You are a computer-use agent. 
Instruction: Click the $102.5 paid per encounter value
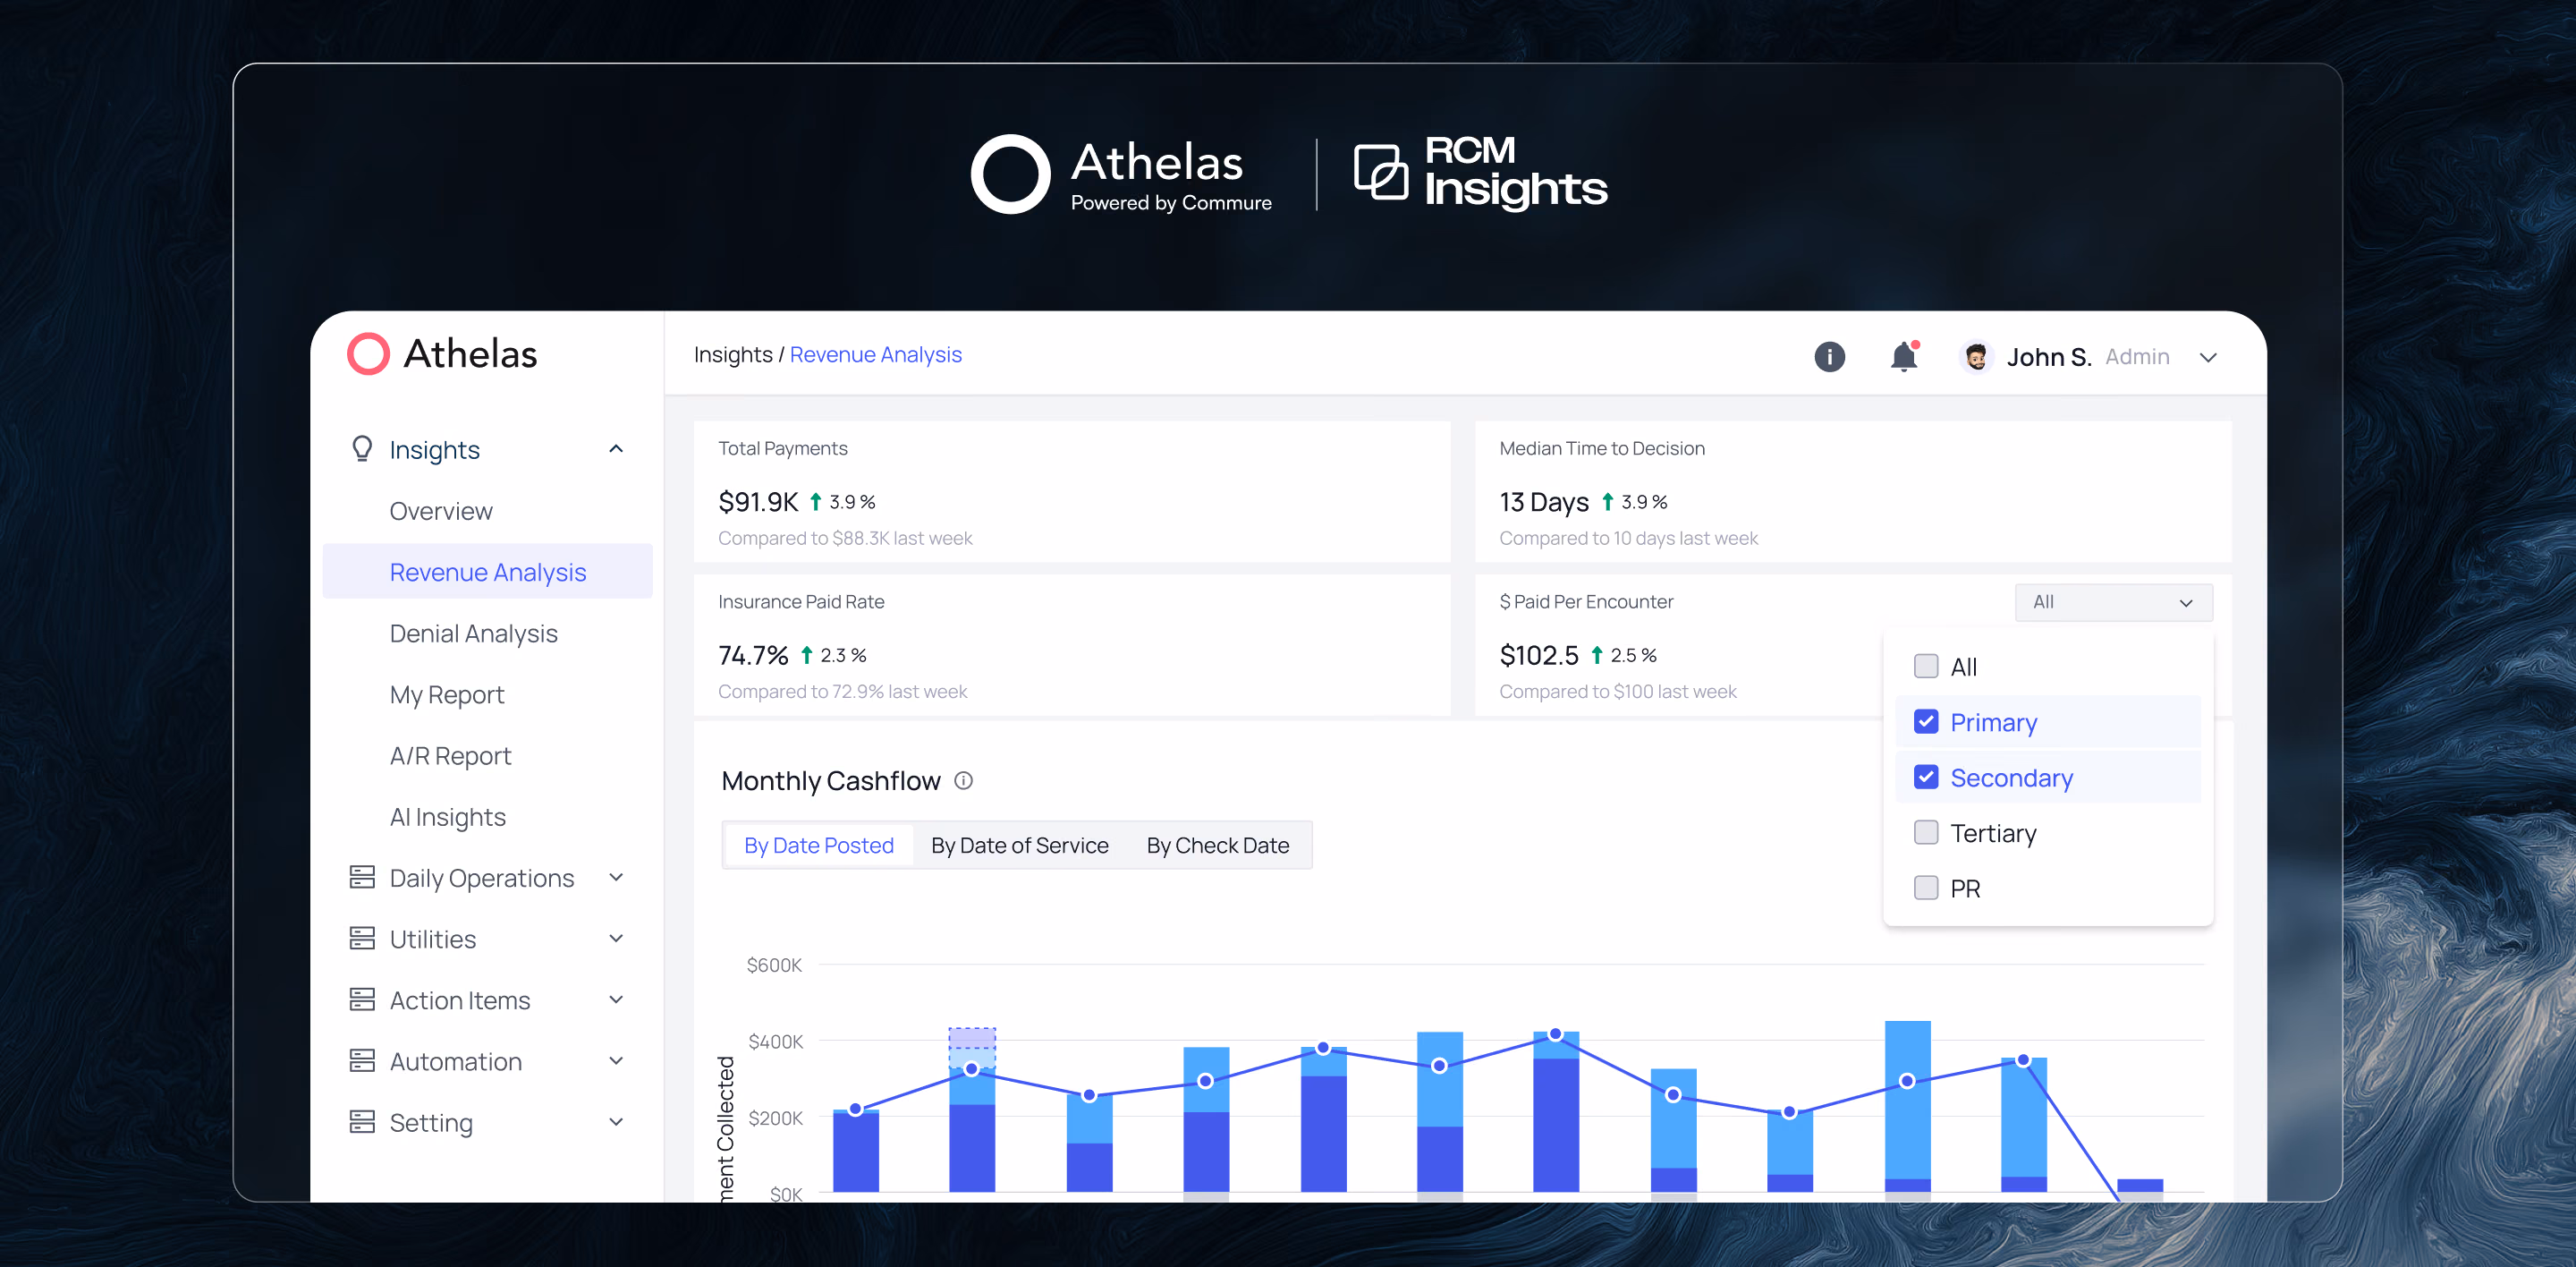[x=1538, y=655]
